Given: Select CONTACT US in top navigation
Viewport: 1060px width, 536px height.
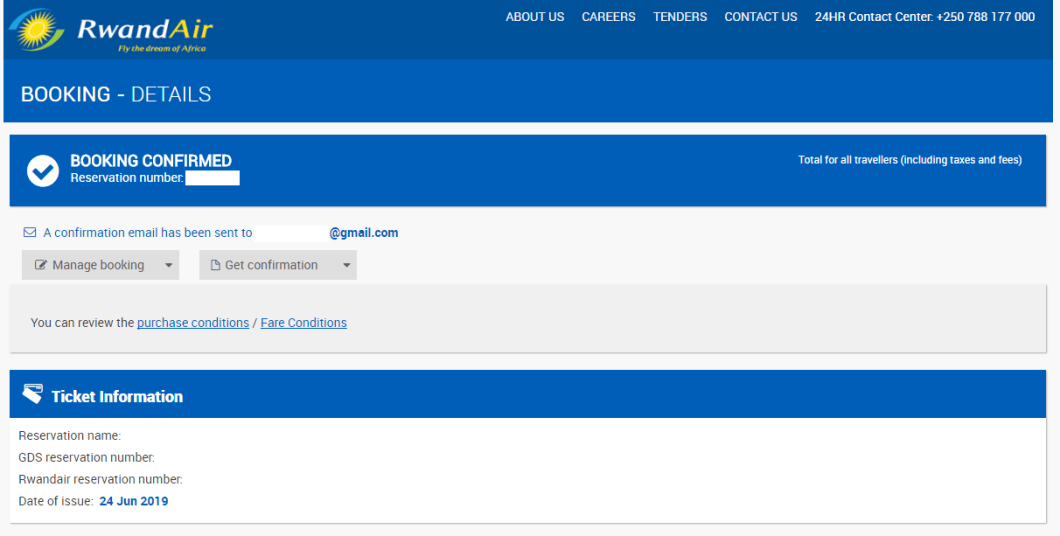Looking at the screenshot, I should pyautogui.click(x=760, y=17).
